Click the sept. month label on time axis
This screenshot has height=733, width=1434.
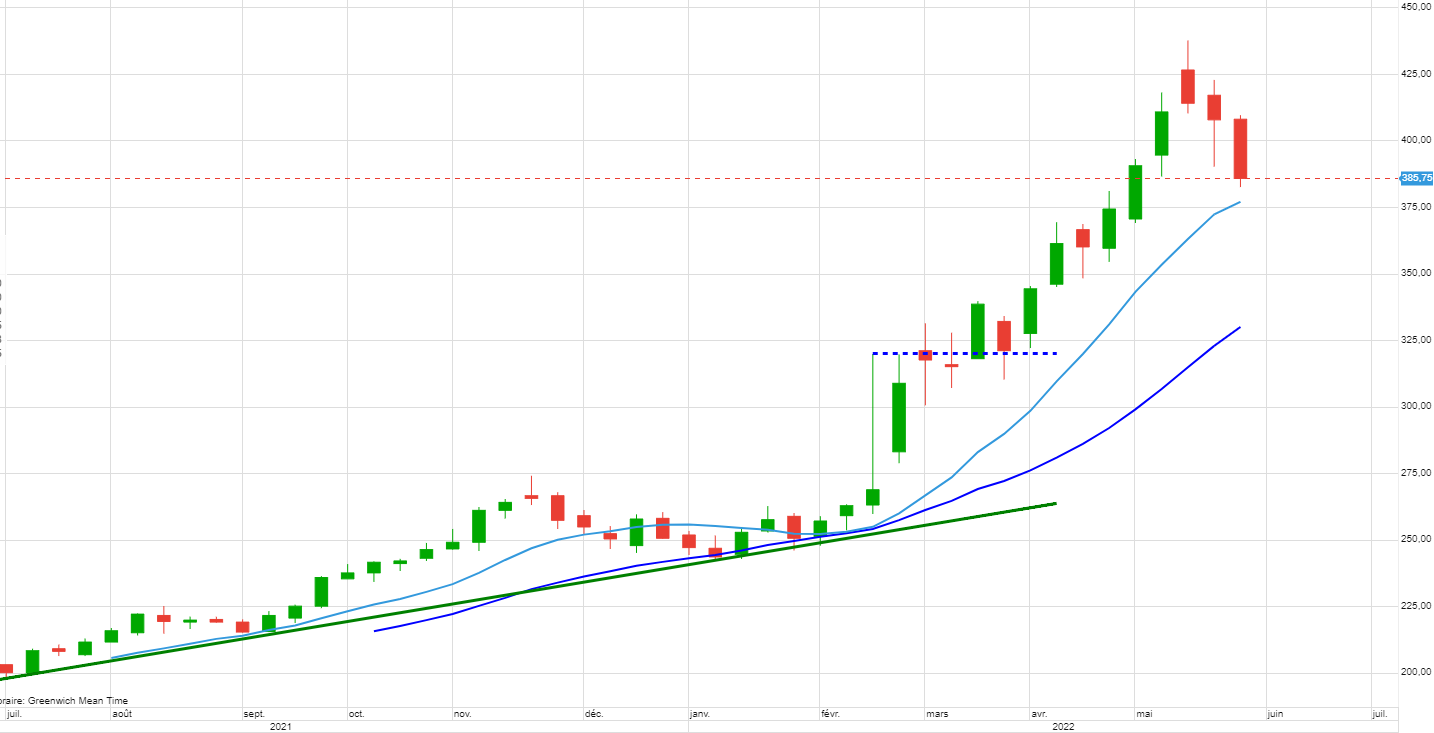tap(254, 714)
